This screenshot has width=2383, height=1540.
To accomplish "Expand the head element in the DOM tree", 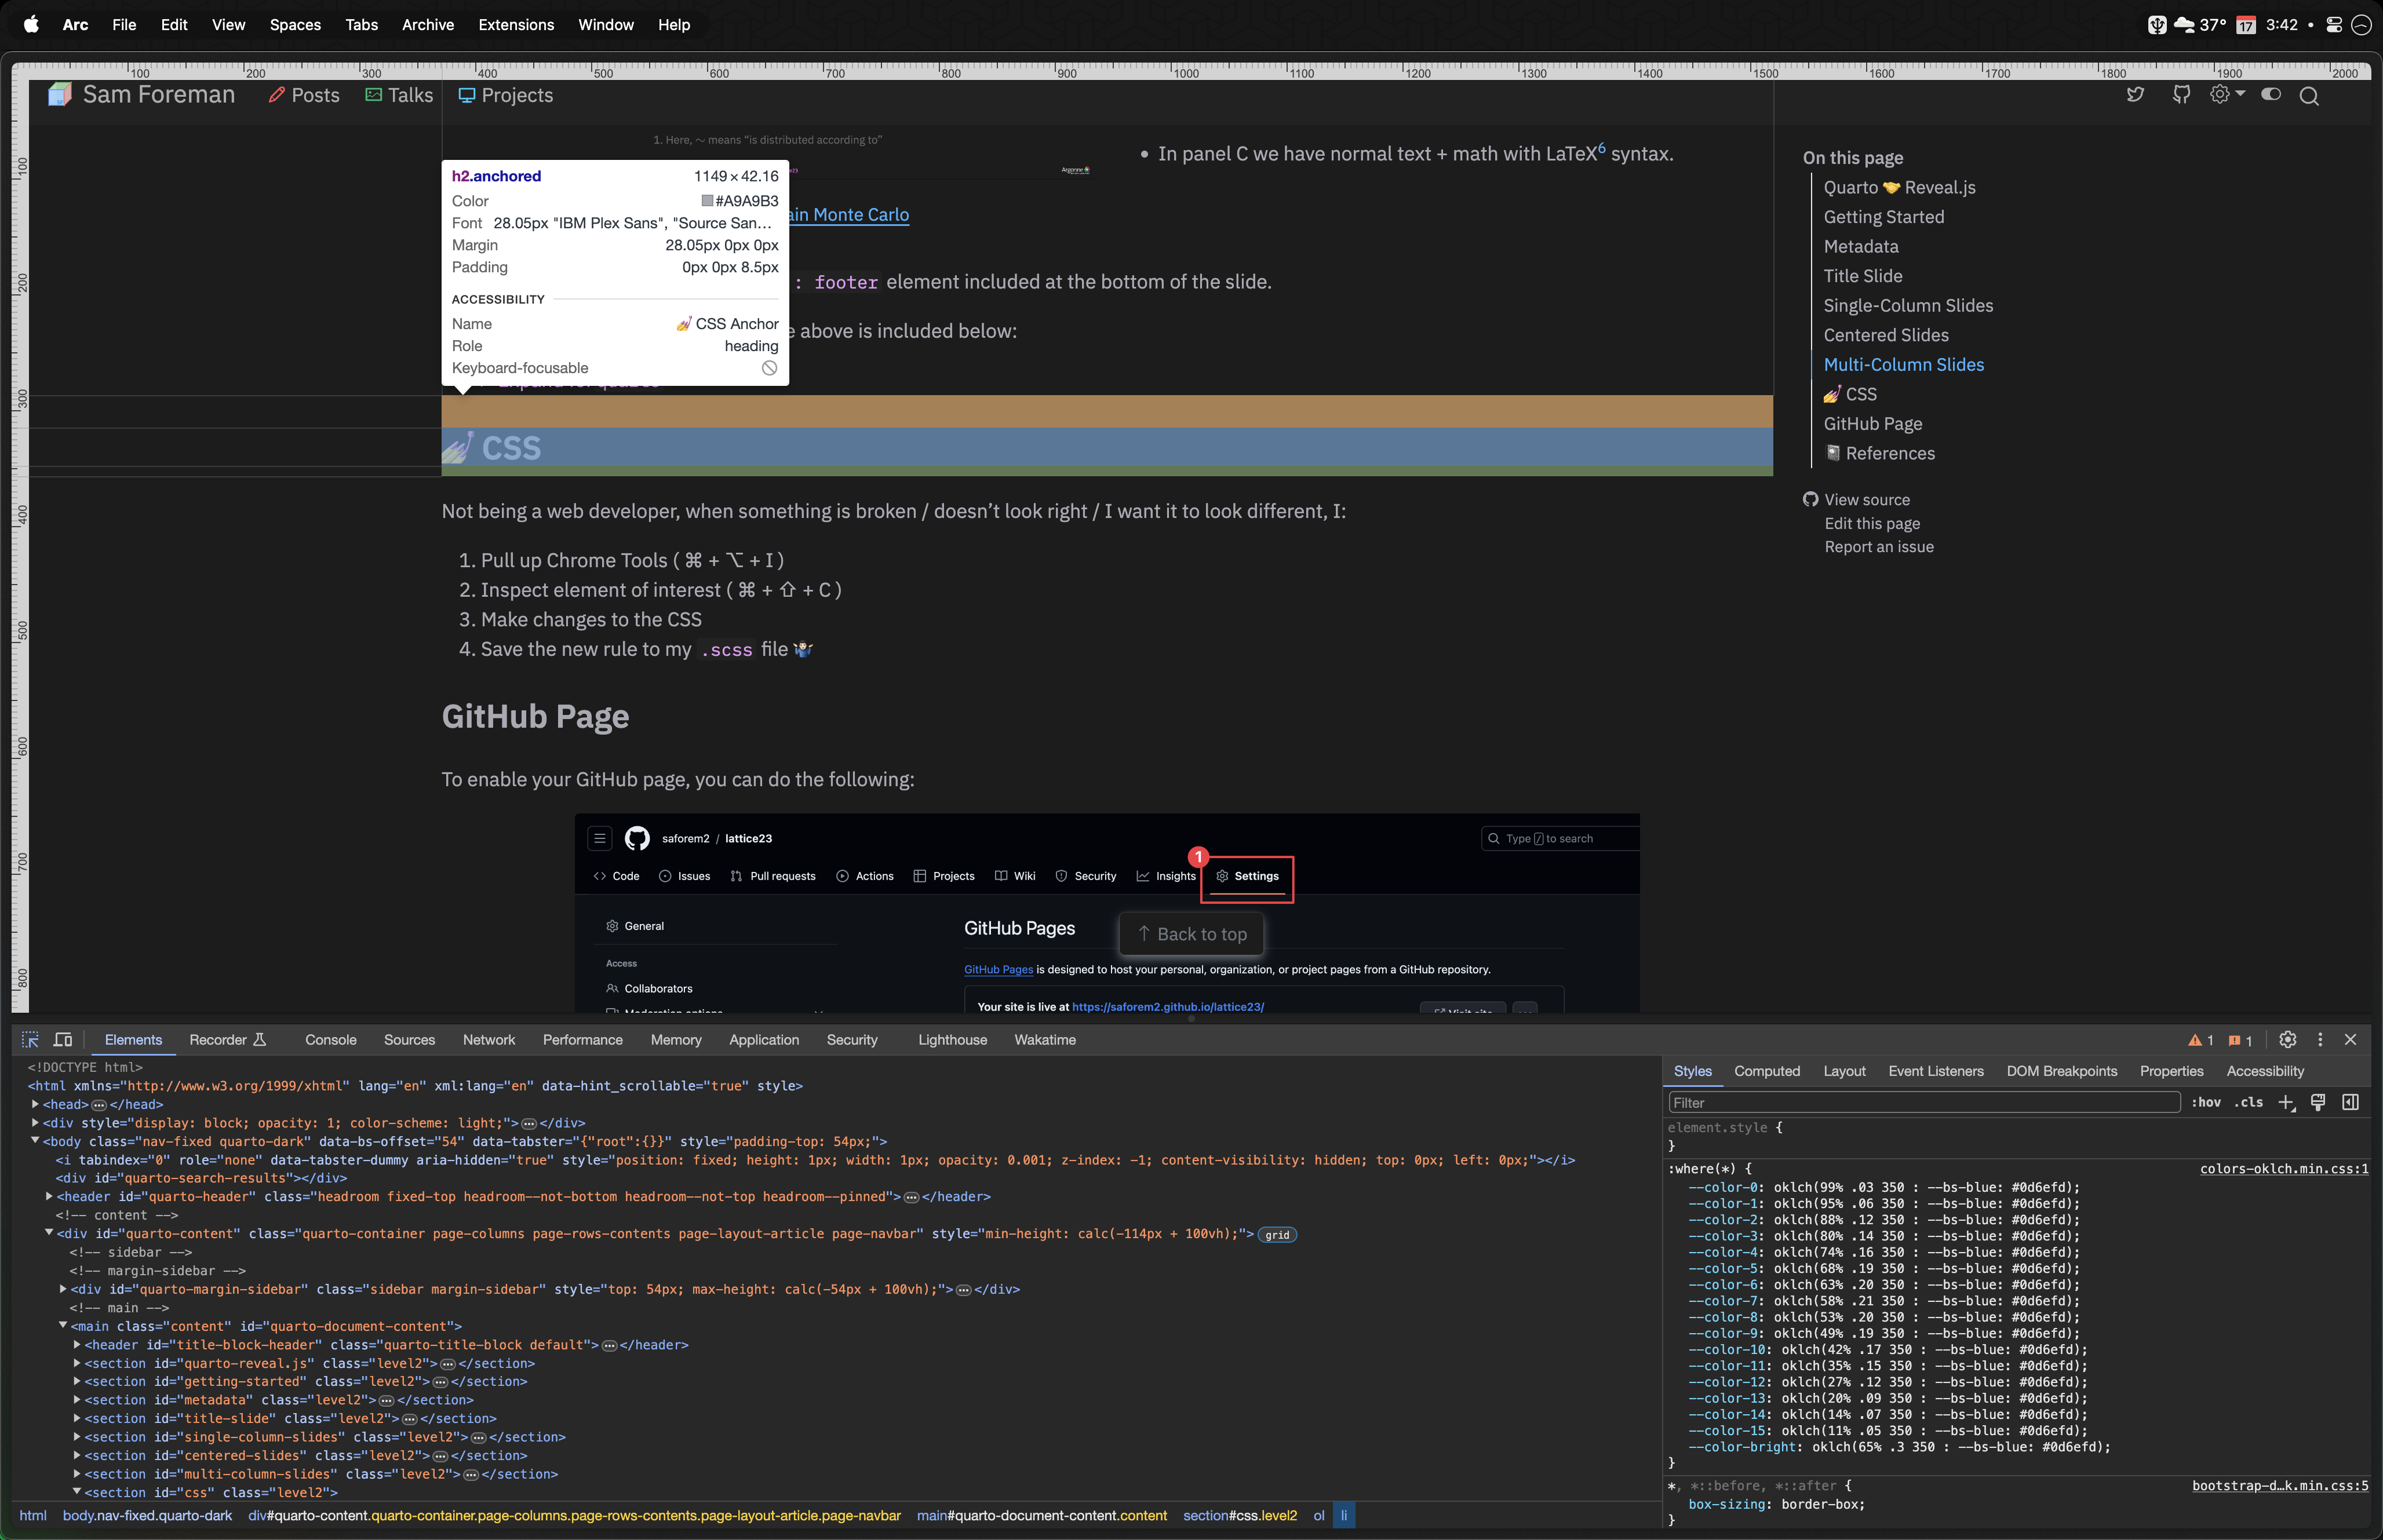I will (x=35, y=1105).
